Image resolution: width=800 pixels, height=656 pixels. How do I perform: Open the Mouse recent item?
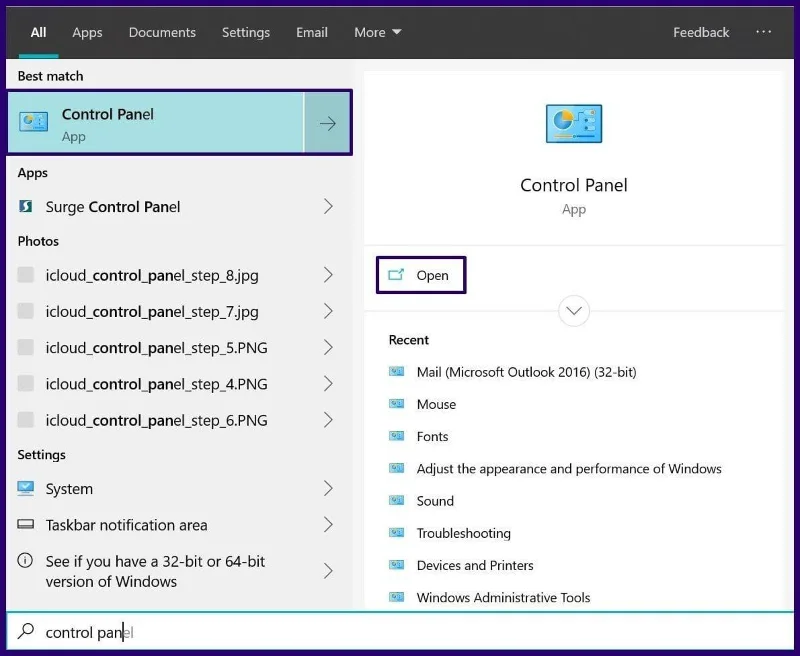click(436, 404)
